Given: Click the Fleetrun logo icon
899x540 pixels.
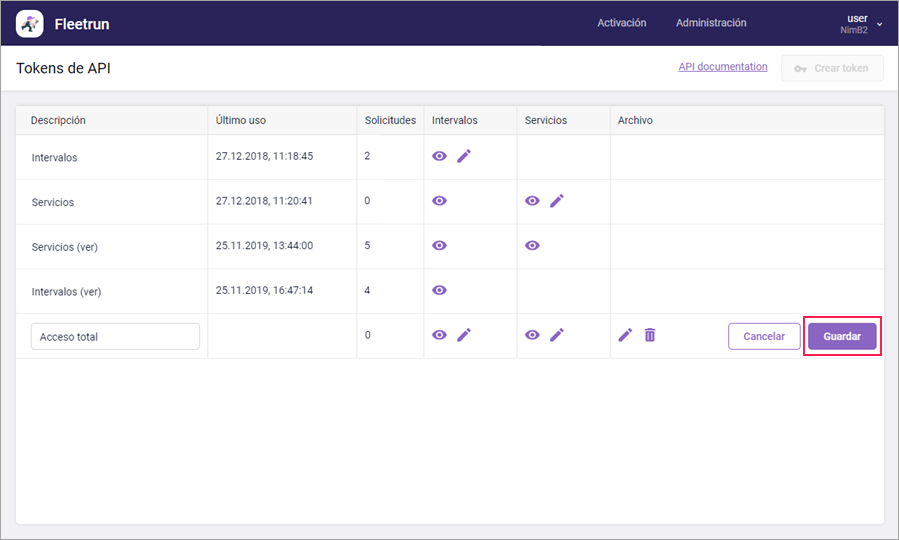Looking at the screenshot, I should pyautogui.click(x=30, y=23).
